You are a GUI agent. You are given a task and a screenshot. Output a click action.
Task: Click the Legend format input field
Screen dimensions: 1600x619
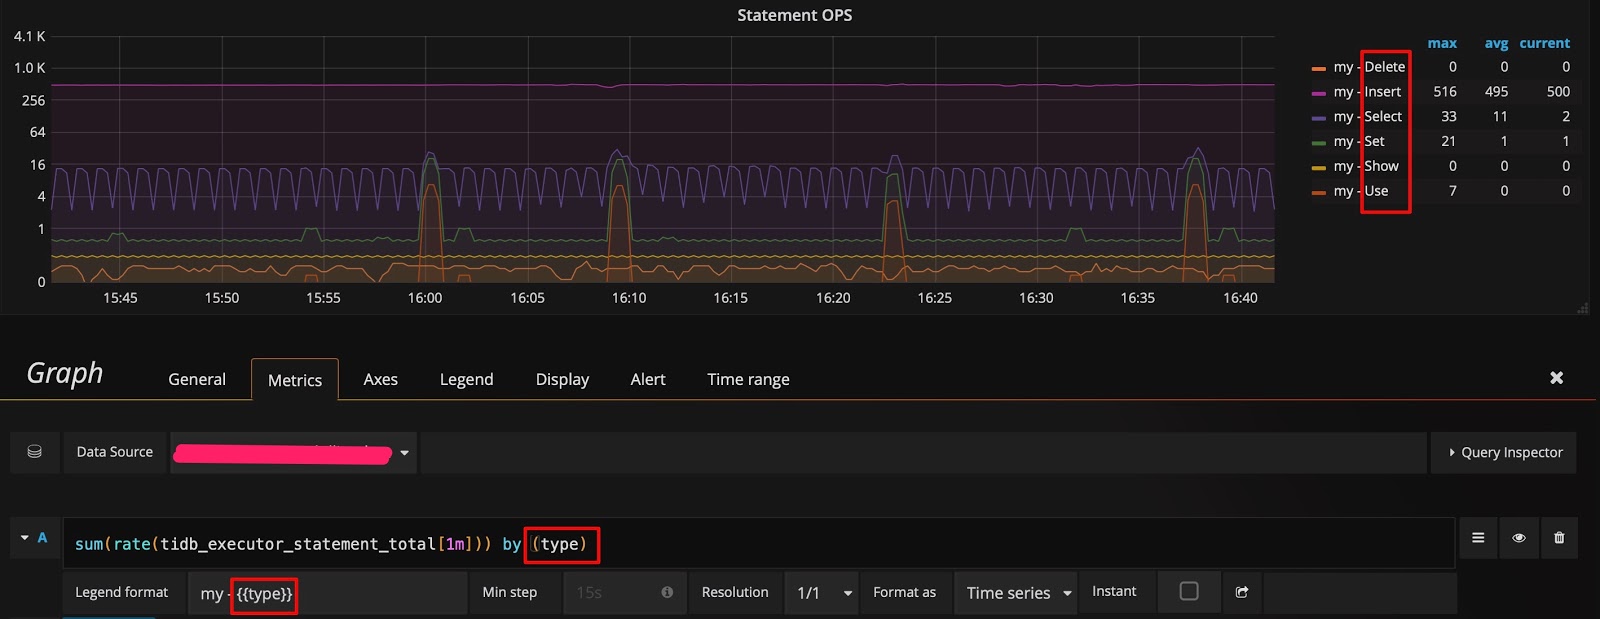(327, 593)
